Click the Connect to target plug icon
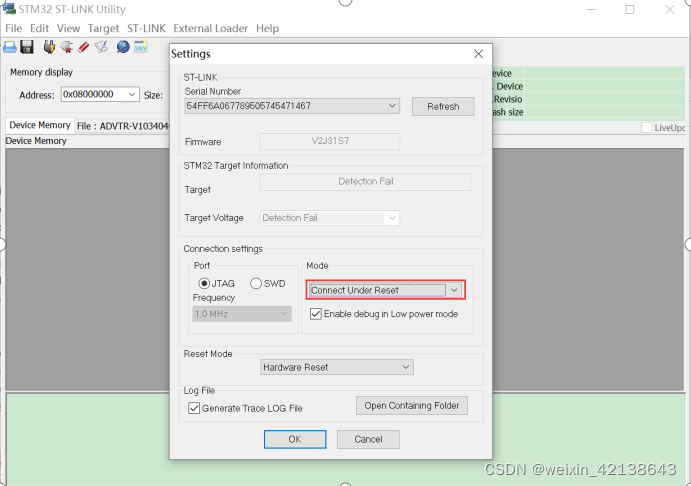This screenshot has height=486, width=691. point(49,47)
